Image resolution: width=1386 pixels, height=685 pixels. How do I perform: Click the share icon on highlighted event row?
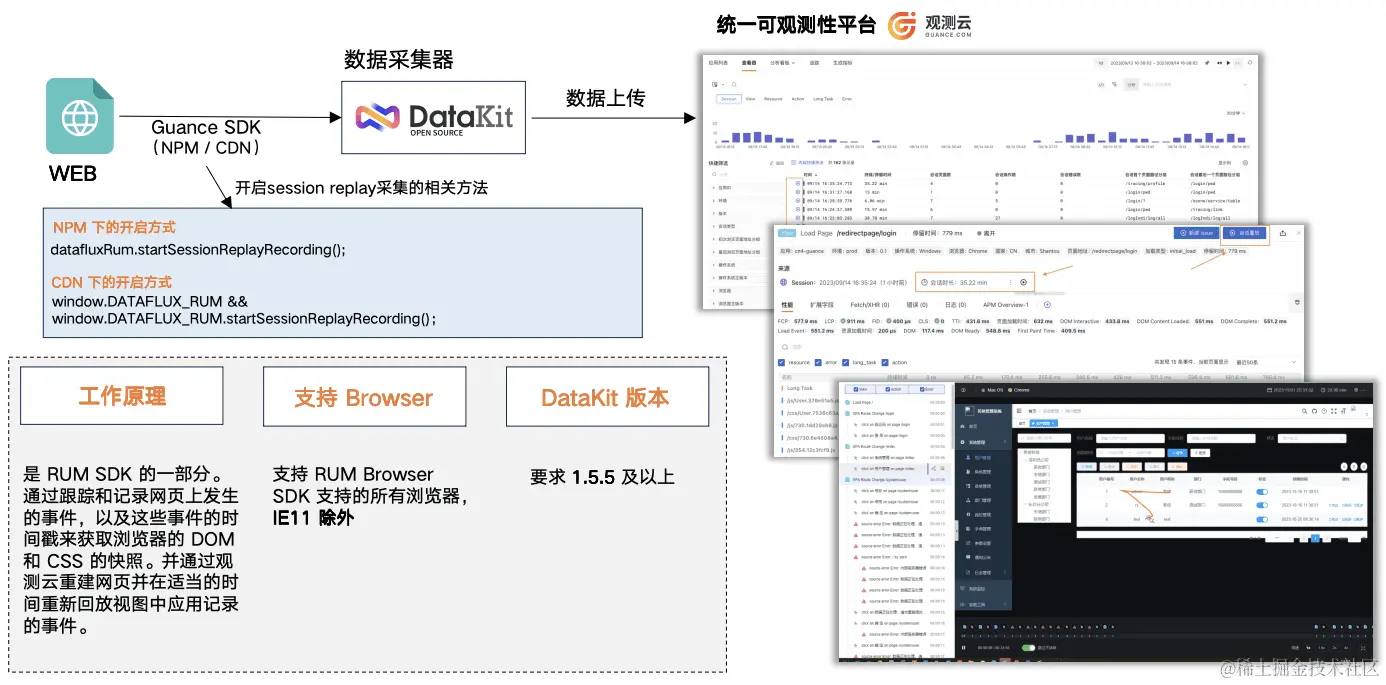[x=934, y=468]
